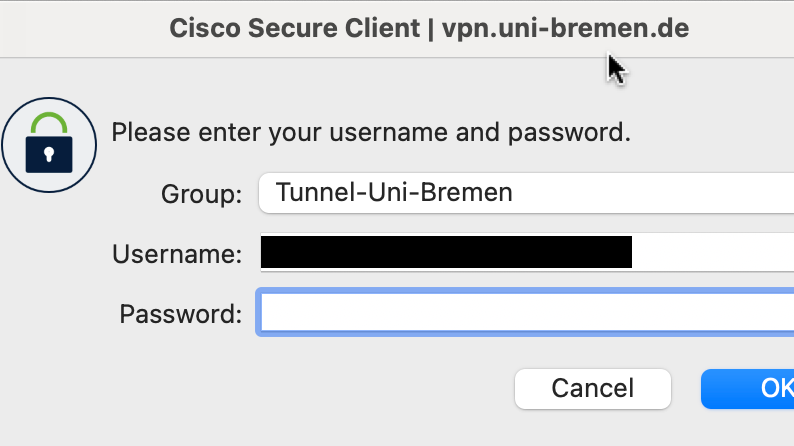
Task: Click the "Username:" label
Action: coord(177,254)
